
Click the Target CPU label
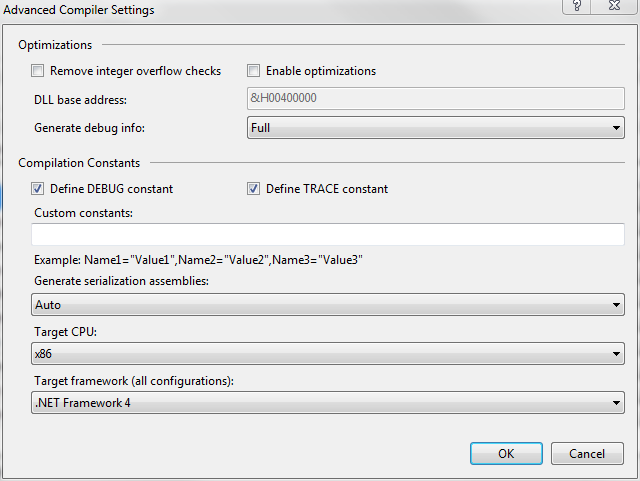[x=66, y=331]
